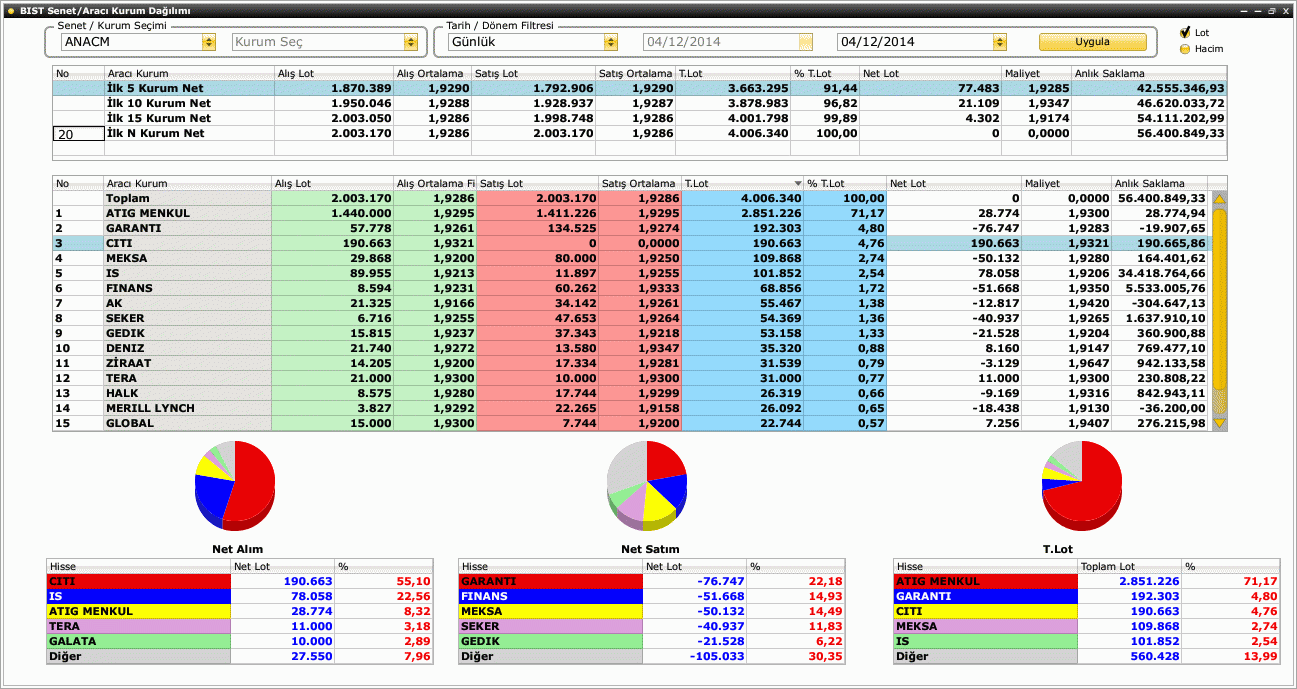This screenshot has height=689, width=1297.
Task: Click % T.Lot header in the broker table
Action: coord(845,184)
